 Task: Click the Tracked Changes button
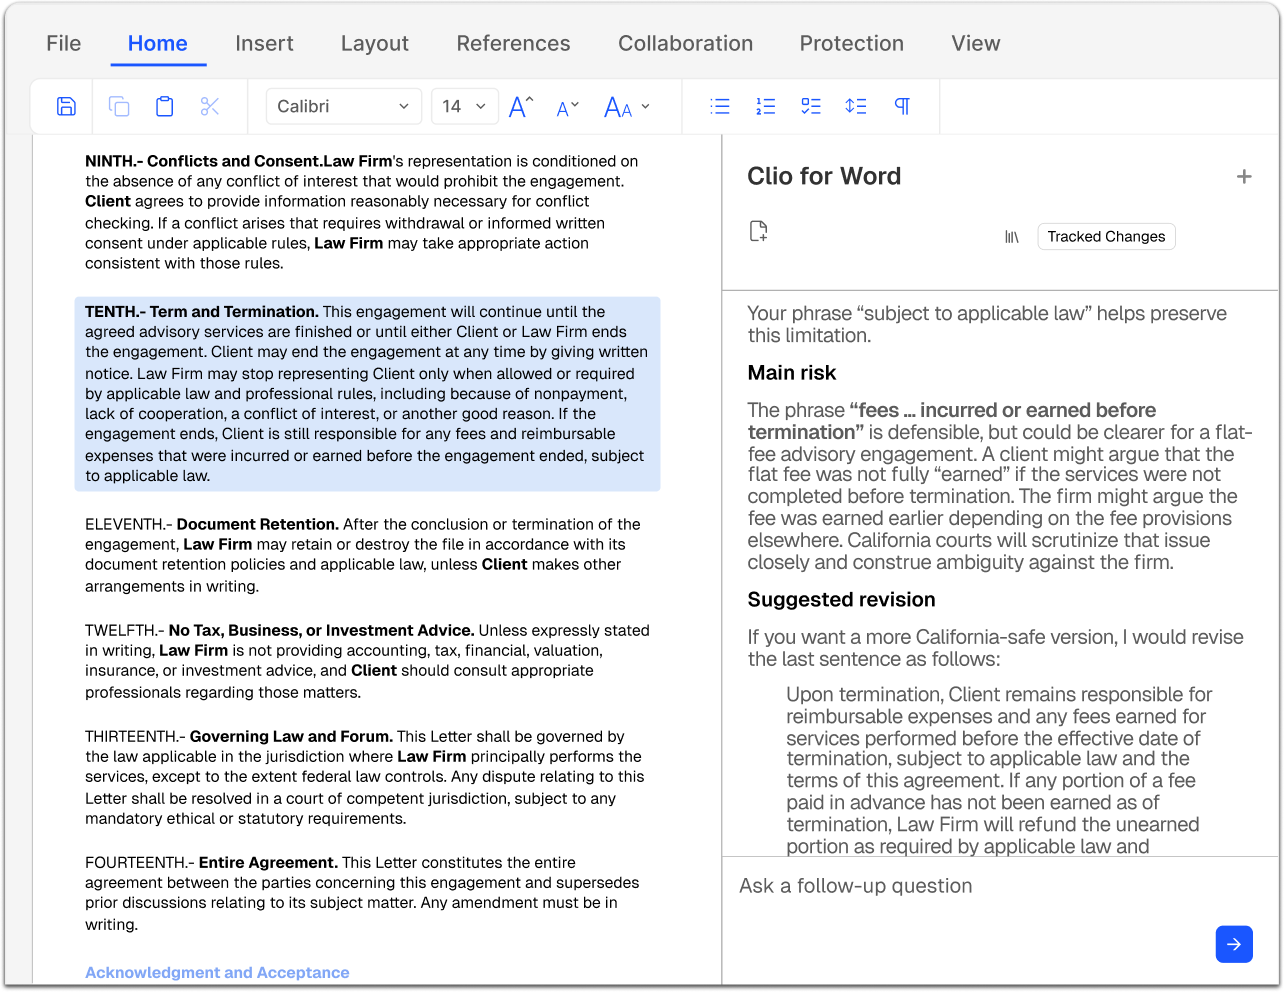[1106, 237]
